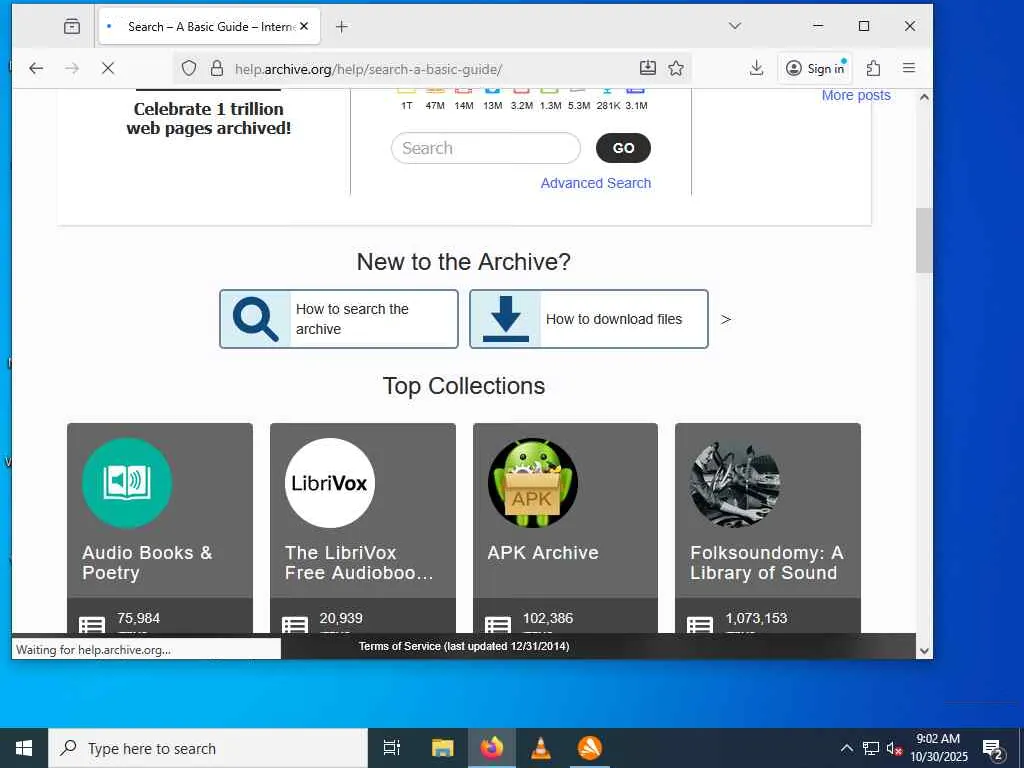Open Task View on the taskbar
Screen dimensions: 1024x768
(x=392, y=748)
